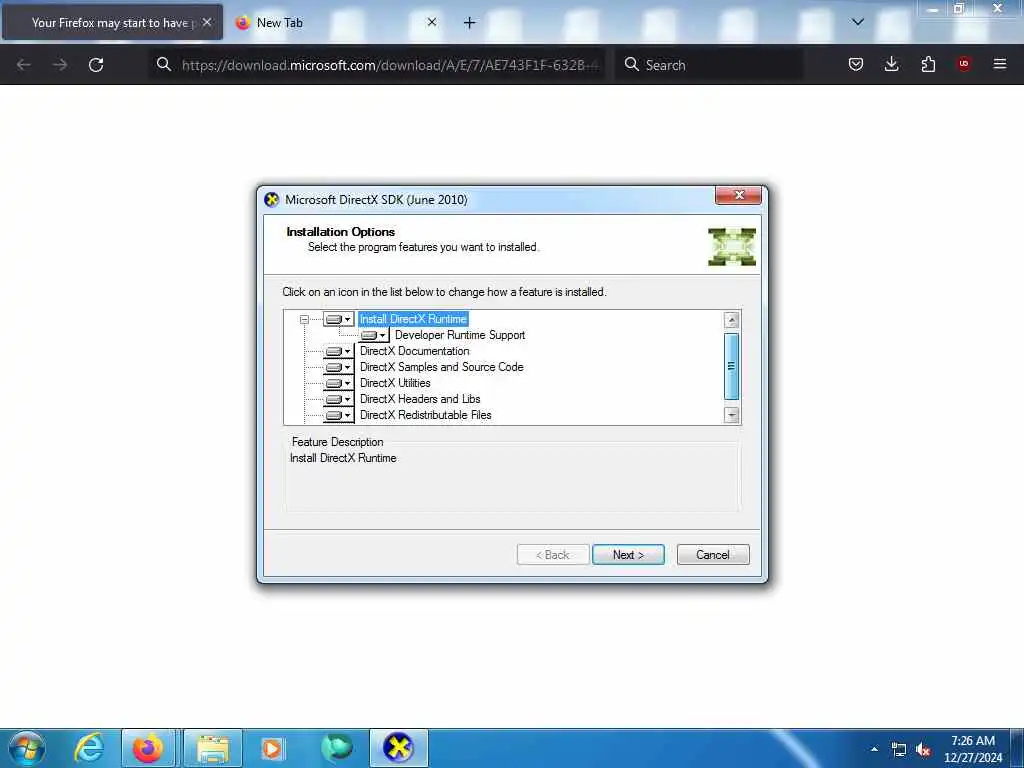This screenshot has height=768, width=1024.
Task: Open the Firefox Downloads panel icon
Action: tap(891, 64)
